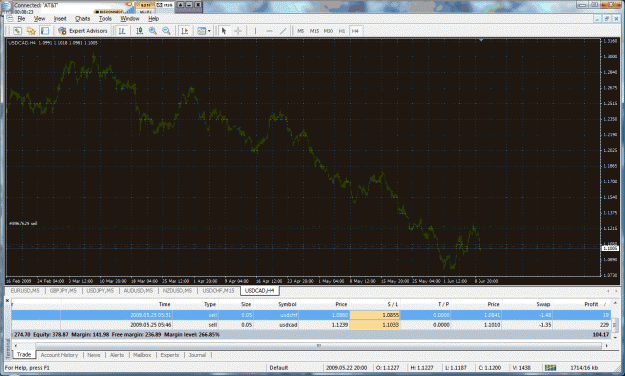
Task: Click the 1.1033 stop loss cell
Action: (x=375, y=325)
